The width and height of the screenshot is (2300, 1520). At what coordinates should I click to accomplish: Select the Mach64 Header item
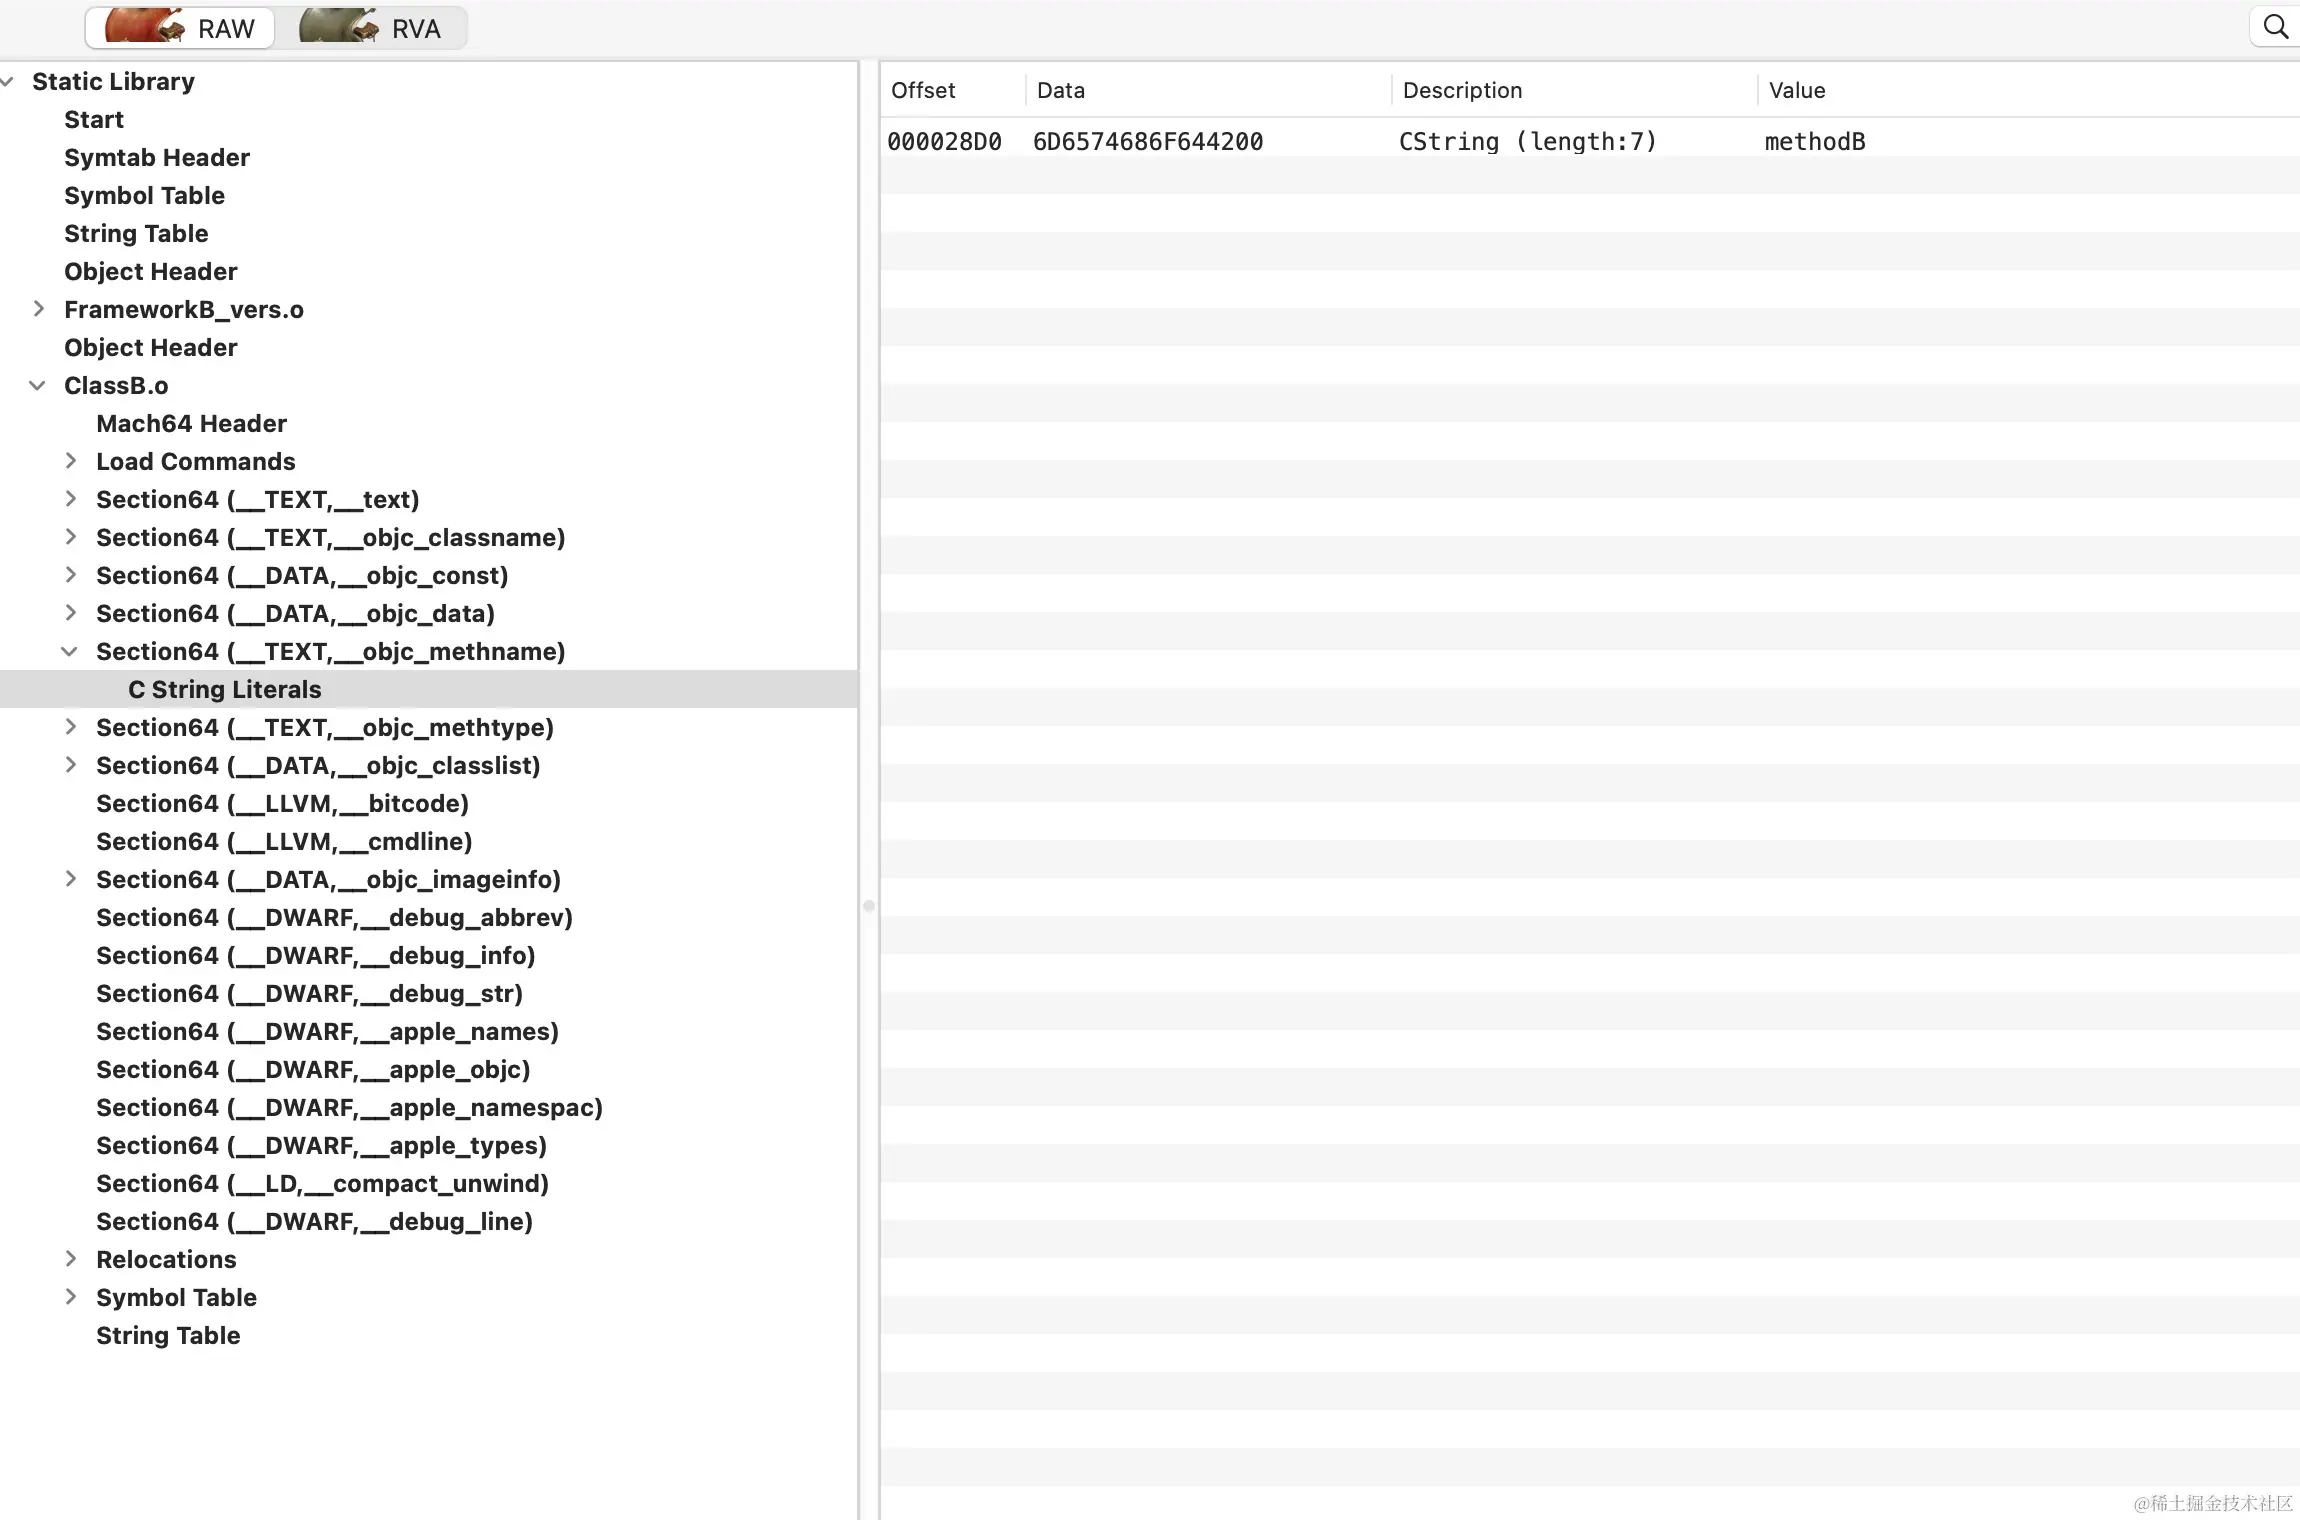[x=191, y=423]
